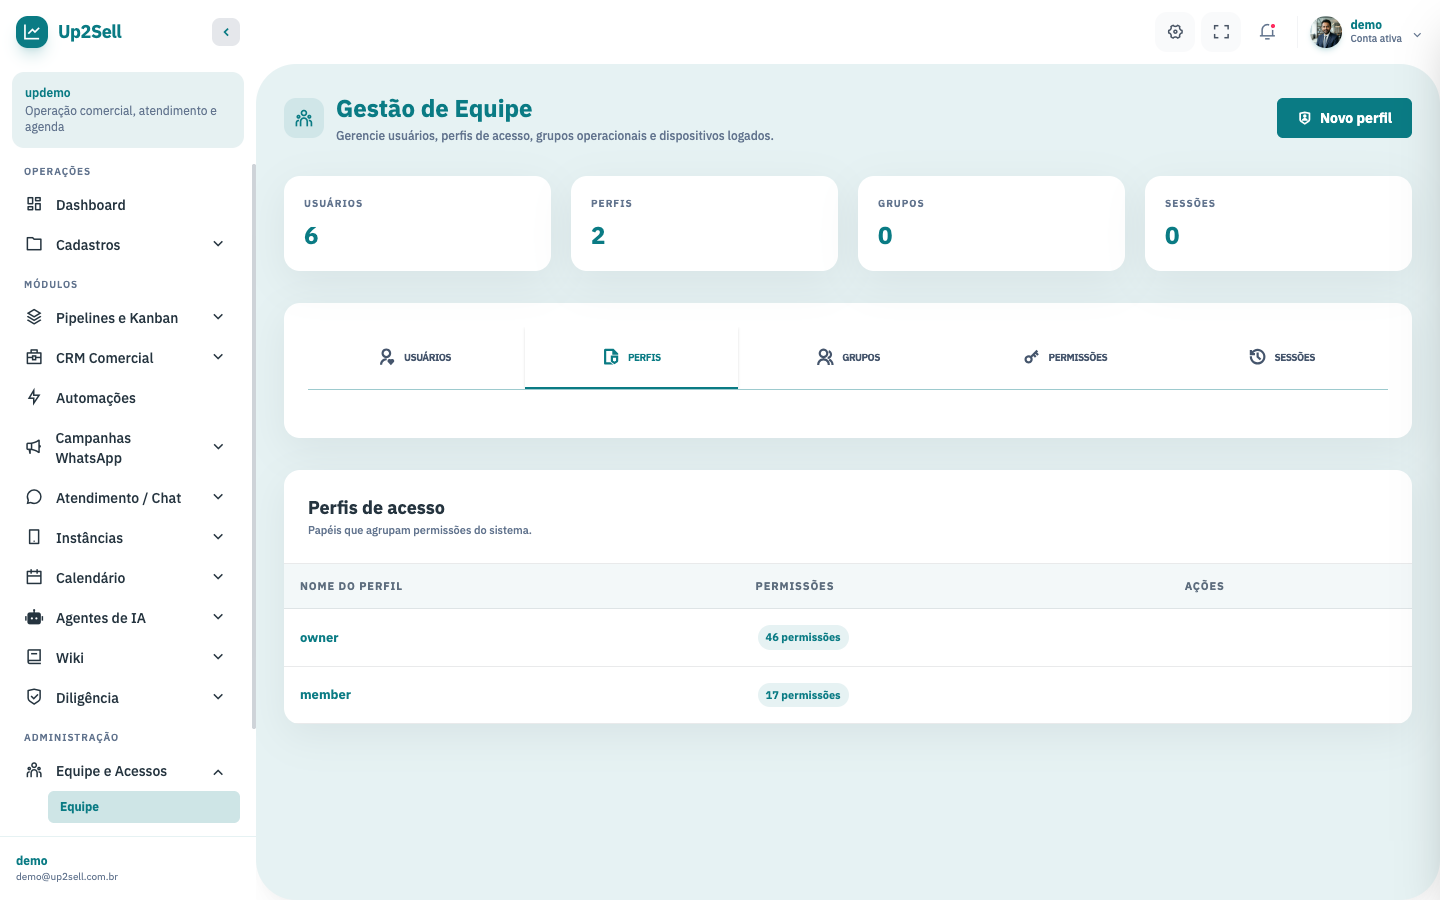Open the Sessões tab

pyautogui.click(x=1282, y=357)
